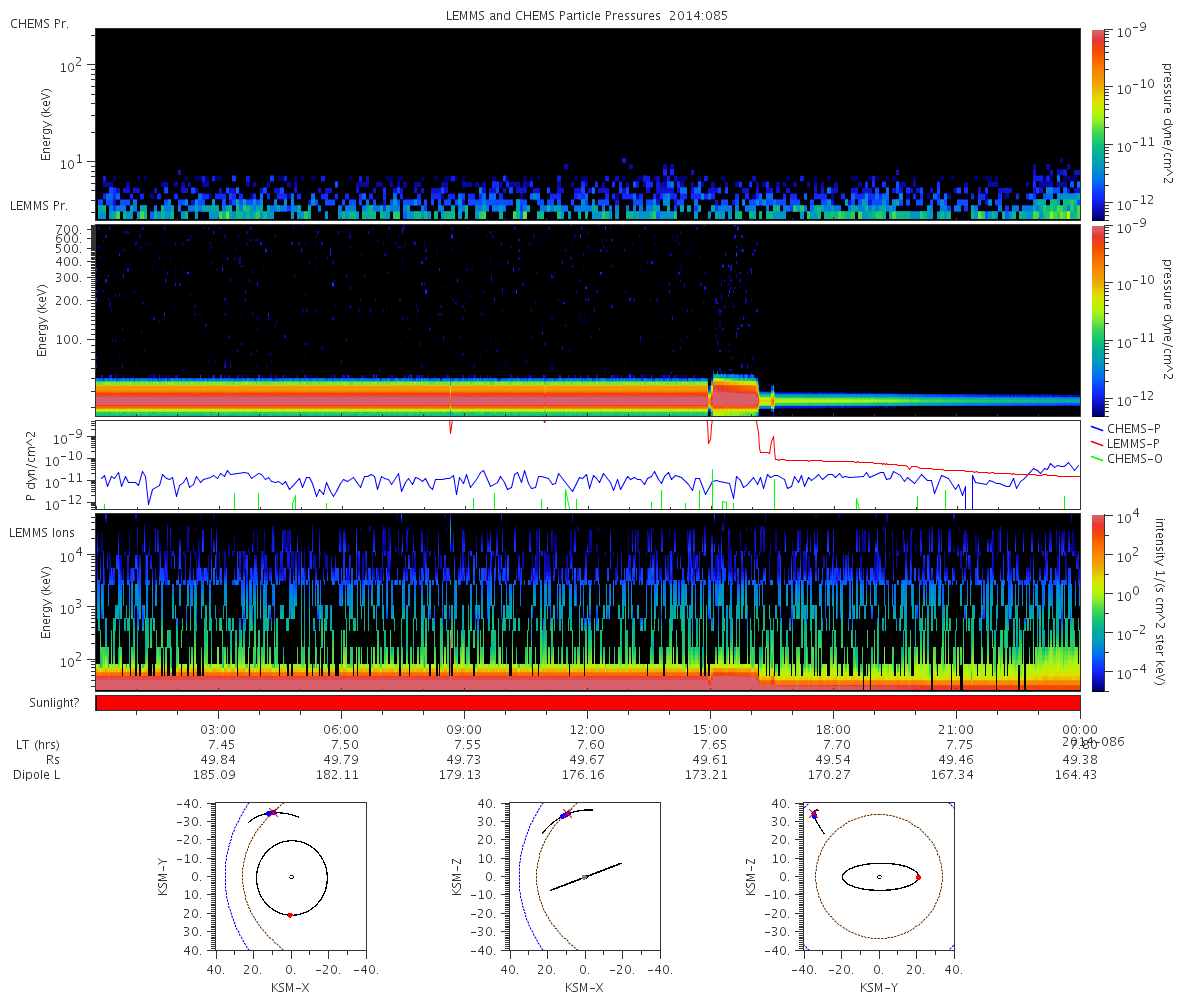Click the LT (hrs) row label
This screenshot has height=1000, width=1200.
(x=35, y=744)
